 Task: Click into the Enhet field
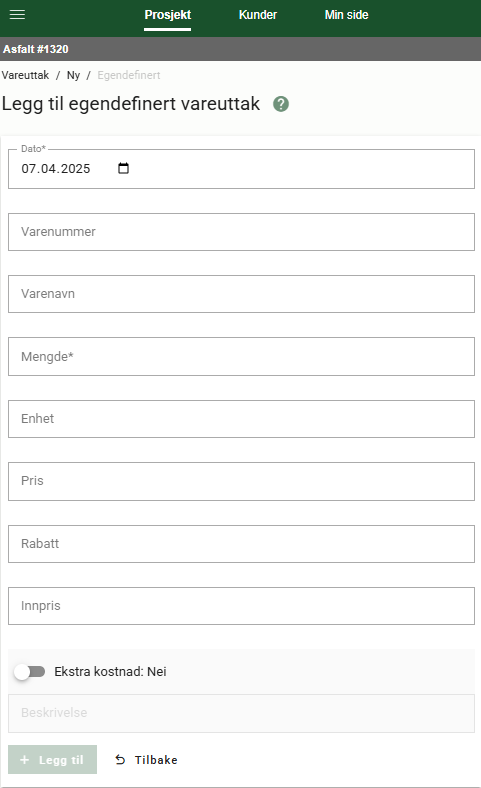(241, 419)
